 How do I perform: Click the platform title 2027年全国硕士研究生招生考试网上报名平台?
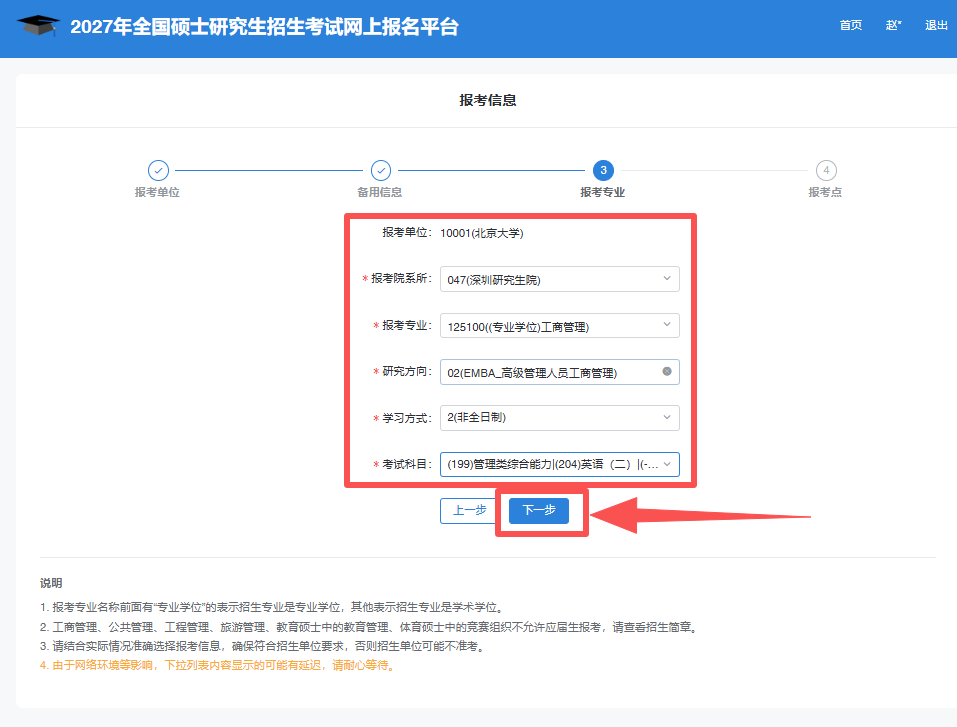[264, 27]
